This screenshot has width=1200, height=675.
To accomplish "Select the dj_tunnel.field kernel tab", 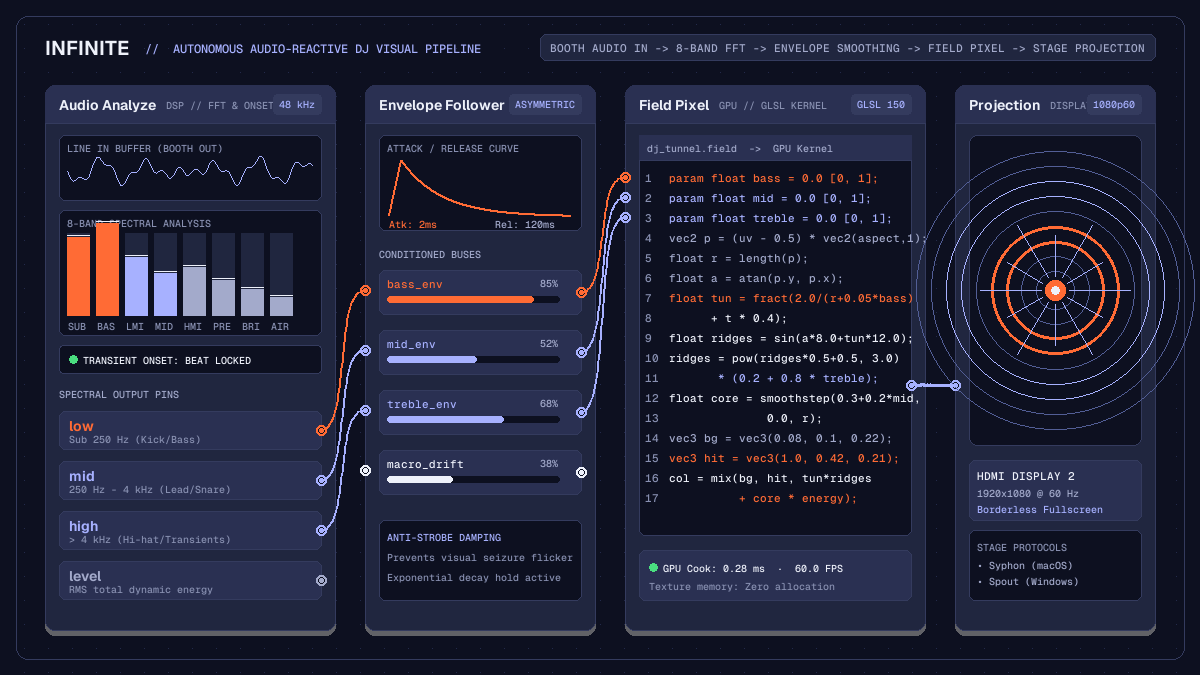I will click(775, 149).
